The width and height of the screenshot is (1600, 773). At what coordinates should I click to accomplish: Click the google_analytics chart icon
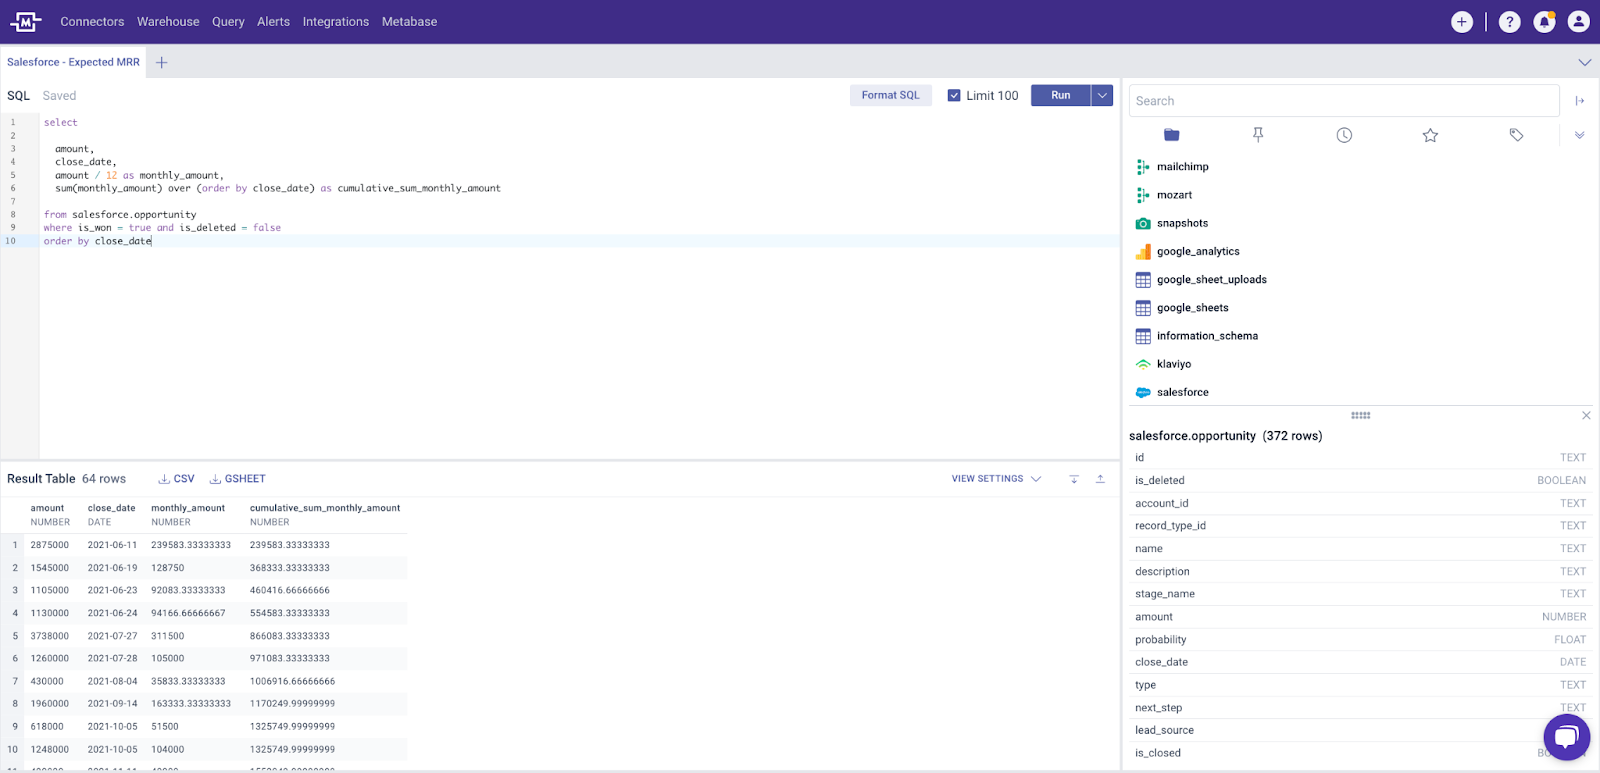1143,252
